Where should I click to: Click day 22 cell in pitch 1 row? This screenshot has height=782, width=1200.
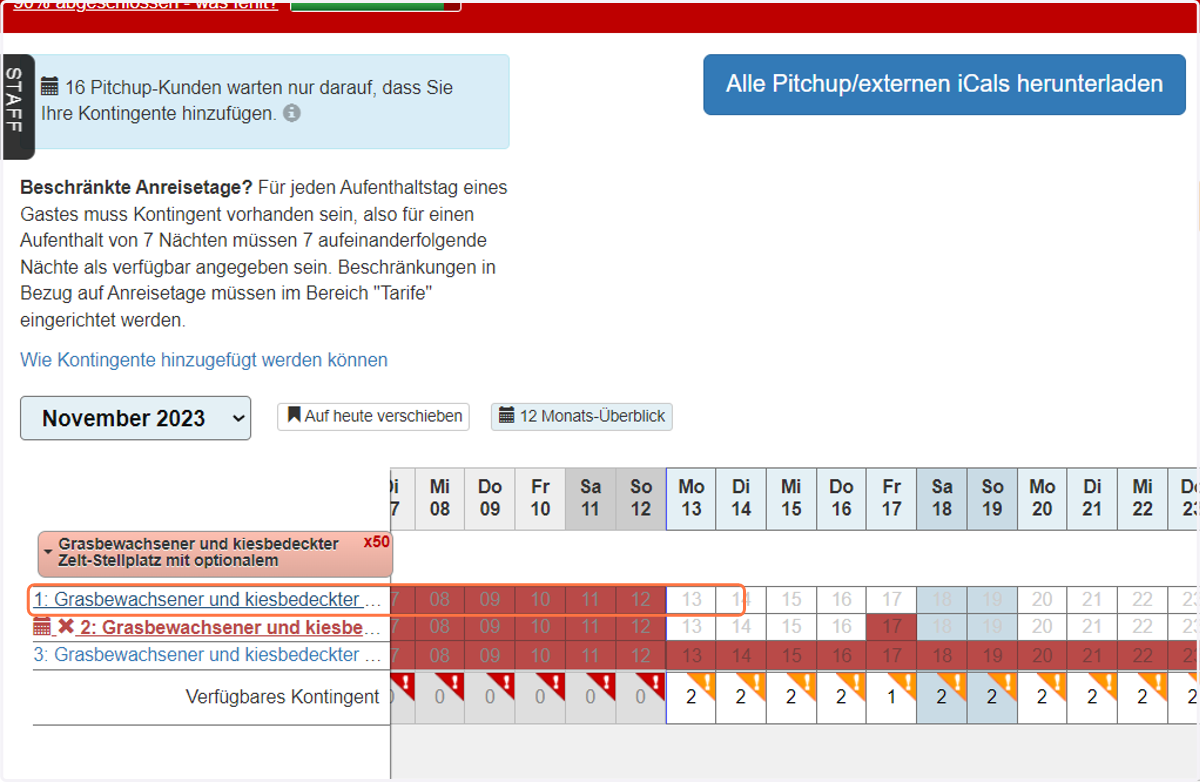pos(1142,600)
